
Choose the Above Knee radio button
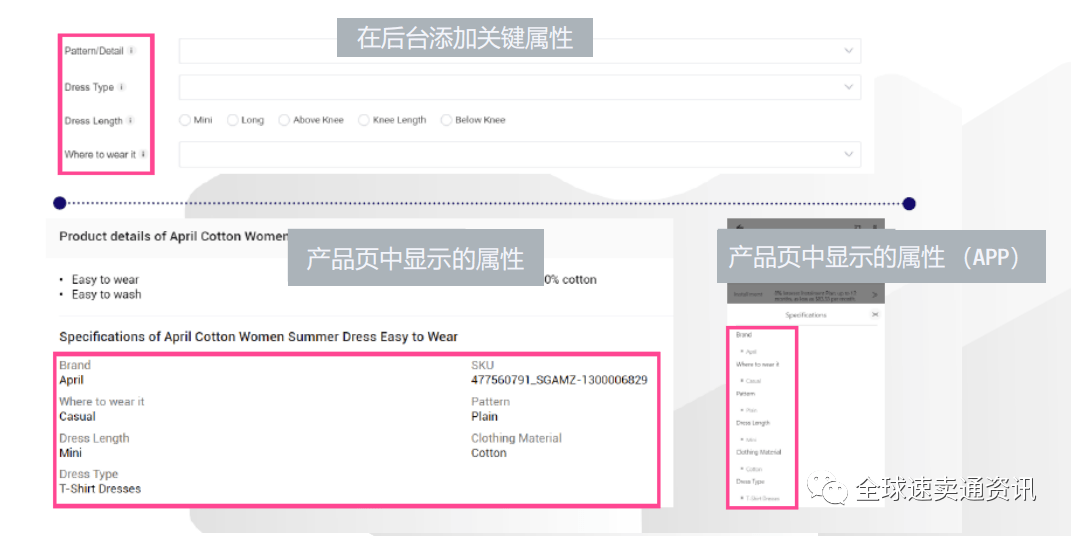click(284, 120)
